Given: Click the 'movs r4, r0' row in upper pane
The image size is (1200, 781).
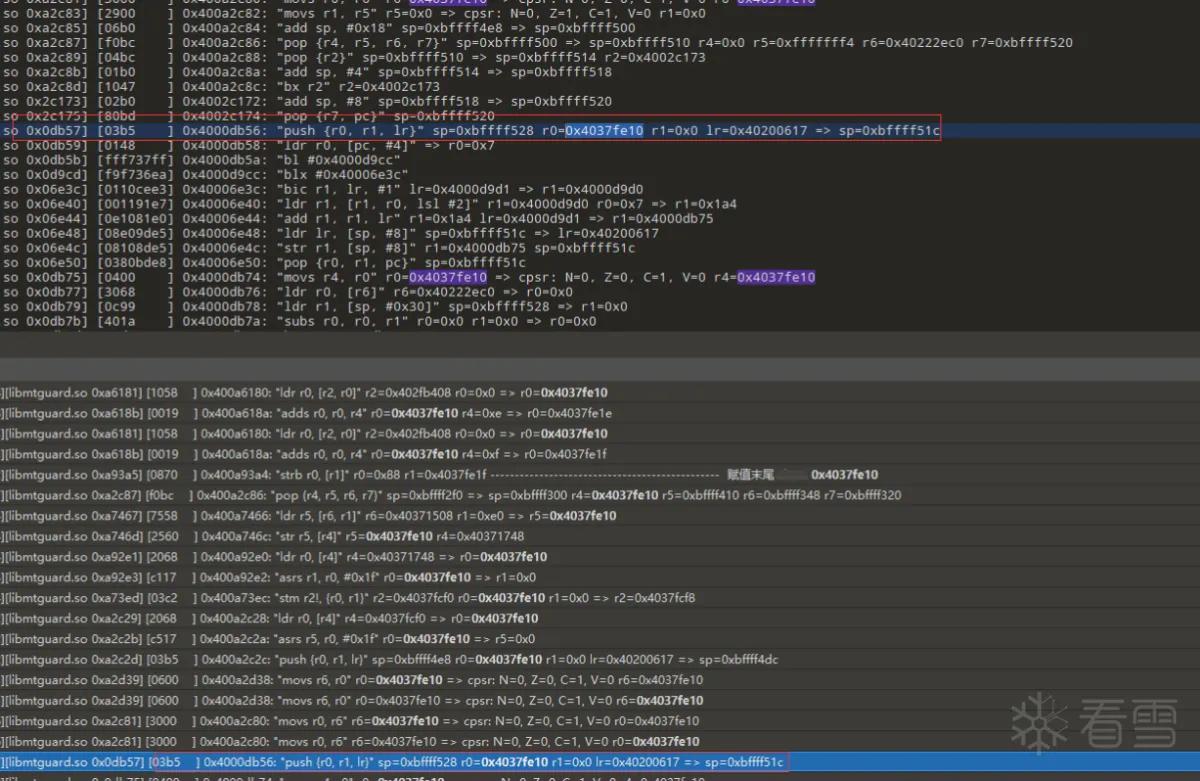Looking at the screenshot, I should 408,277.
